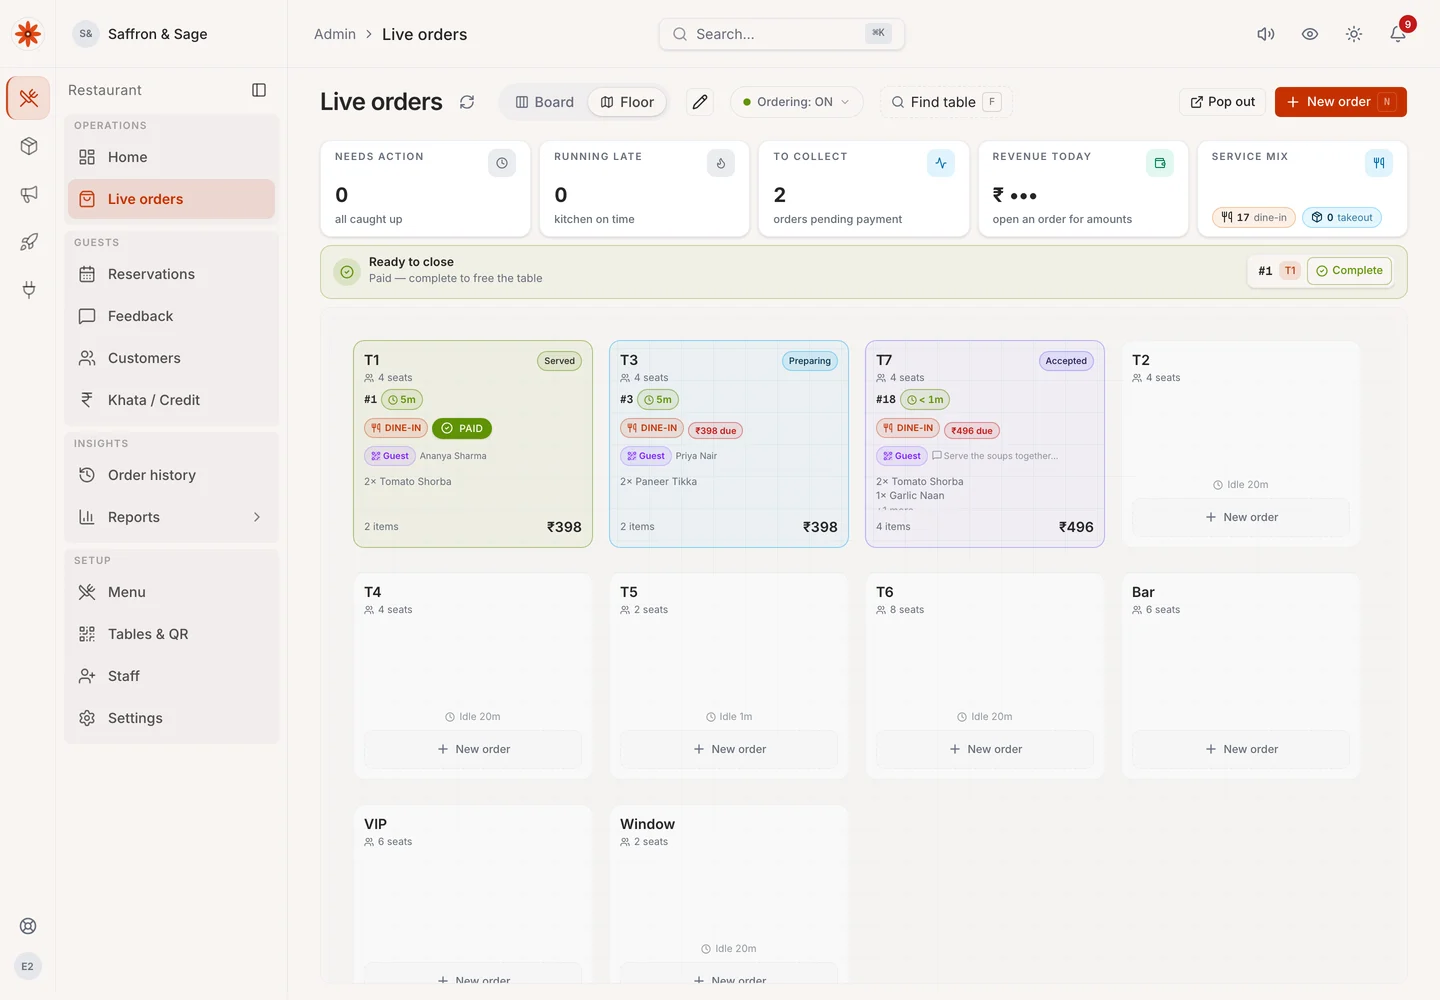
Task: Open the rocket rail icon
Action: [28, 242]
